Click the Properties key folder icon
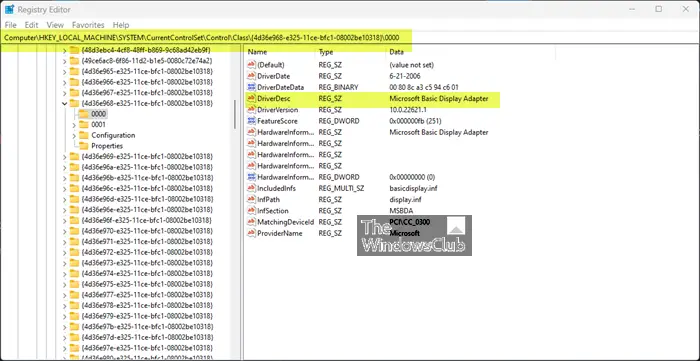 pyautogui.click(x=84, y=146)
